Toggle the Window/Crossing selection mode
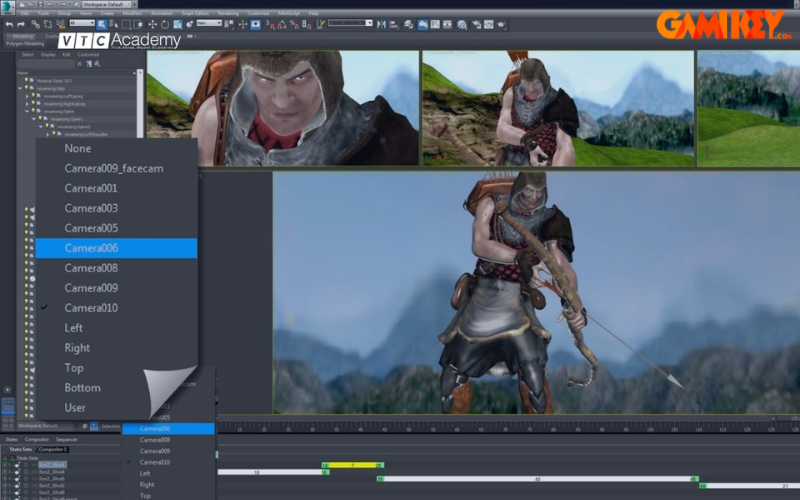 point(138,24)
